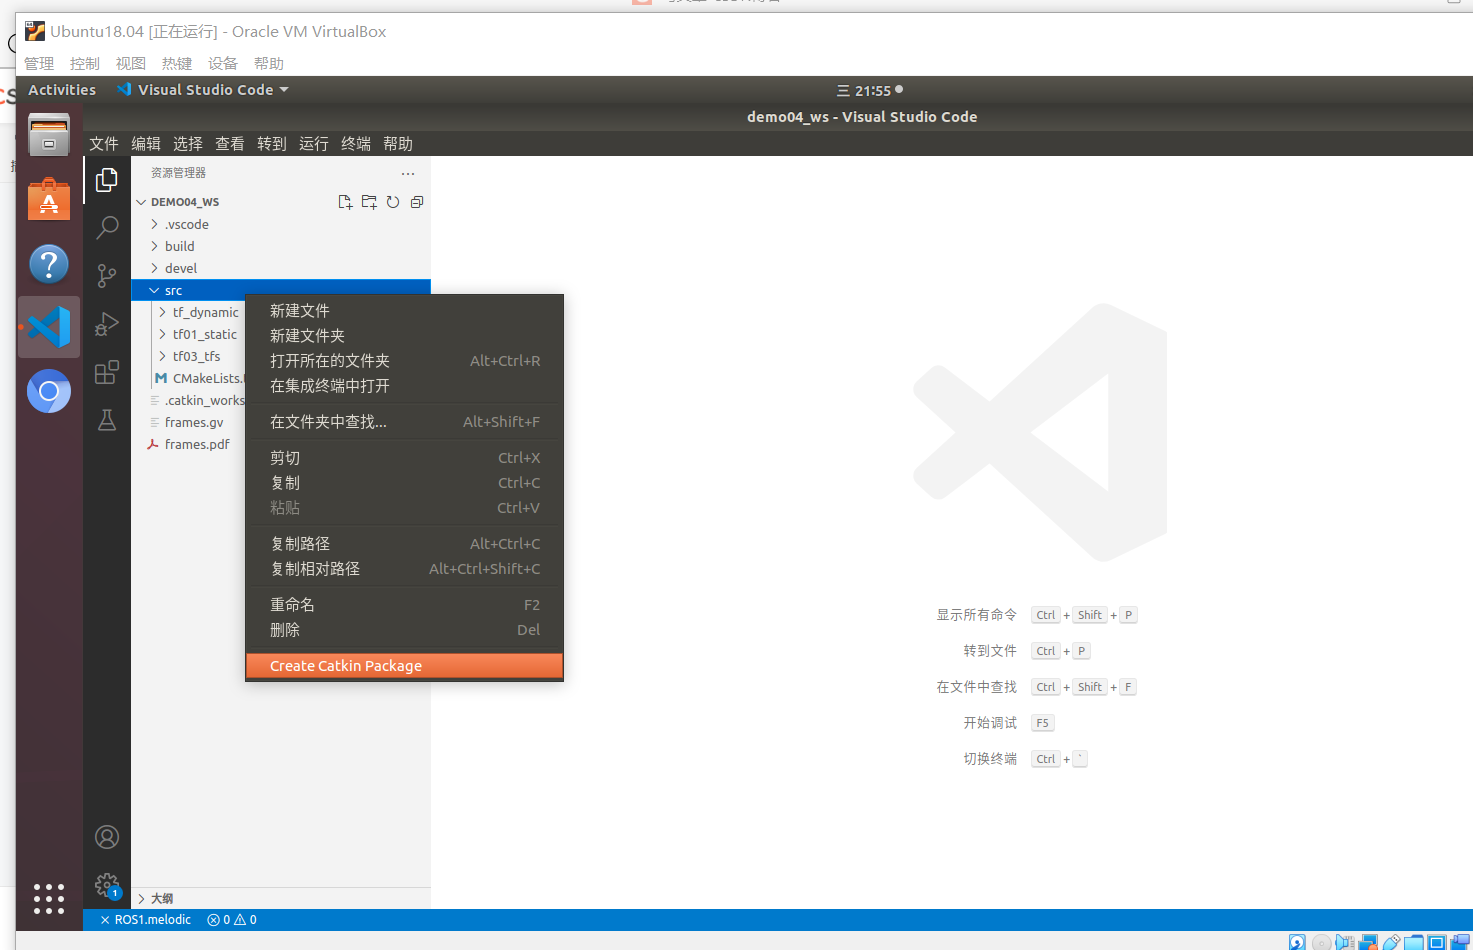The height and width of the screenshot is (950, 1473).
Task: Open CMakeLists file in explorer
Action: pyautogui.click(x=198, y=378)
